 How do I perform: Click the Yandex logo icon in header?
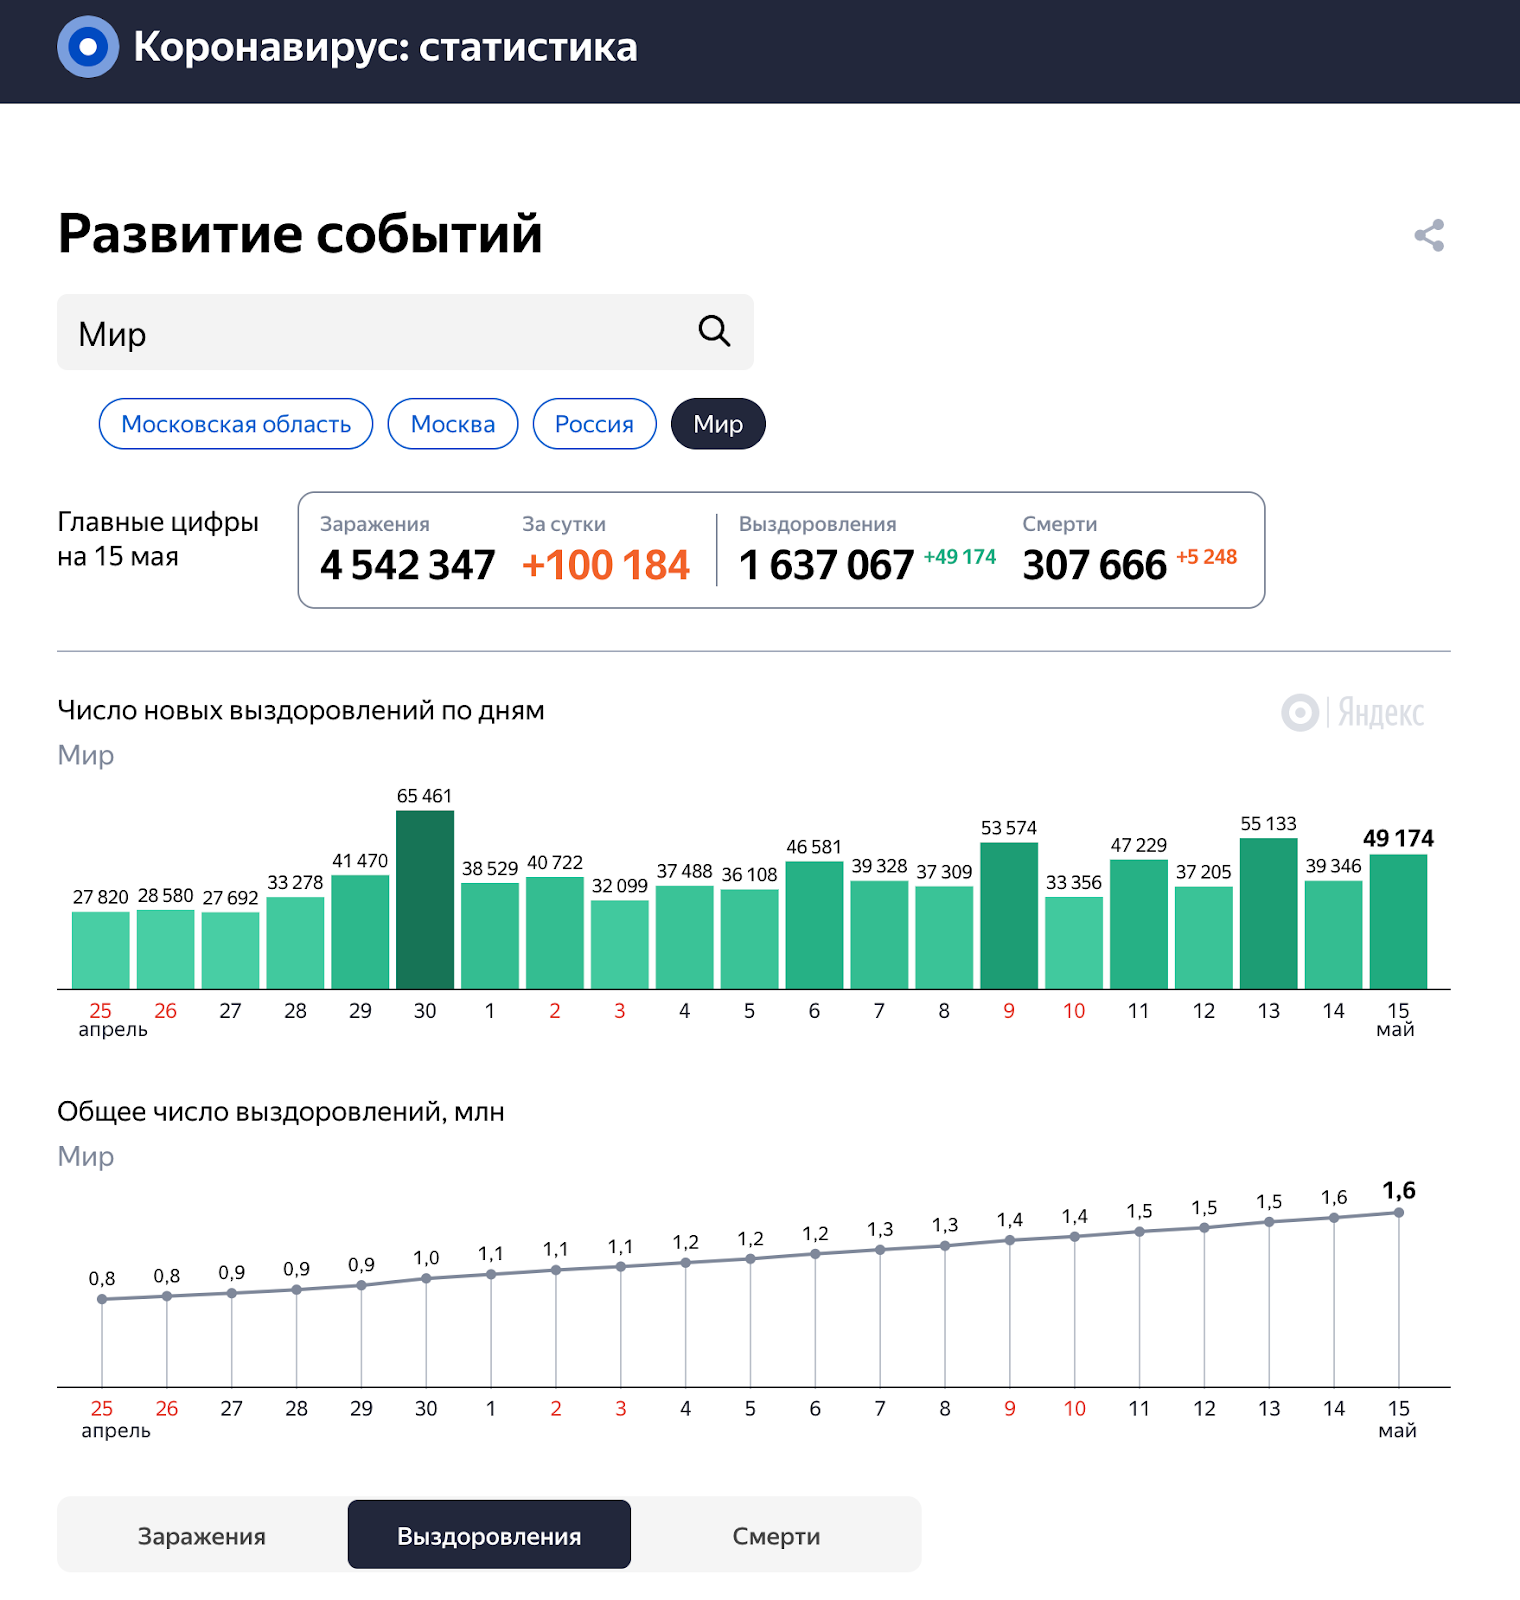pos(88,47)
